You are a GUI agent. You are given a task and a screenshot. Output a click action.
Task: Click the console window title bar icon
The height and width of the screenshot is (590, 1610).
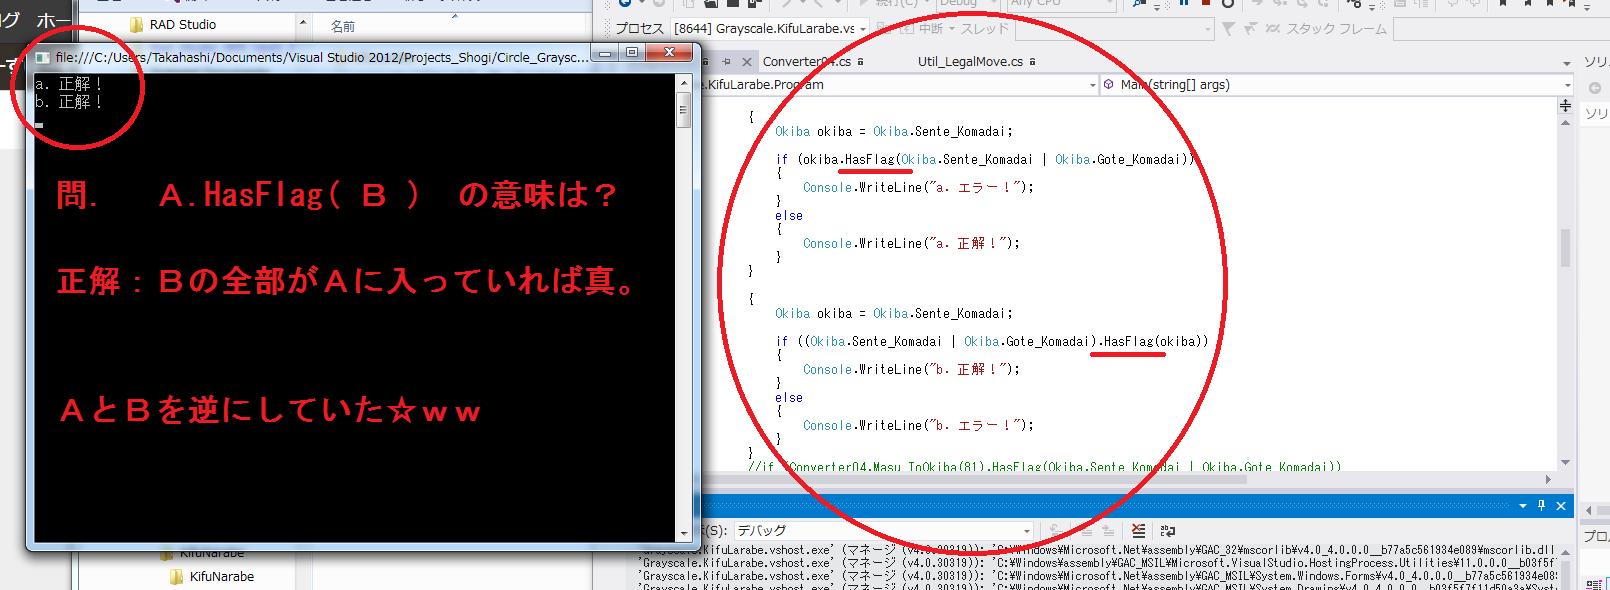43,57
